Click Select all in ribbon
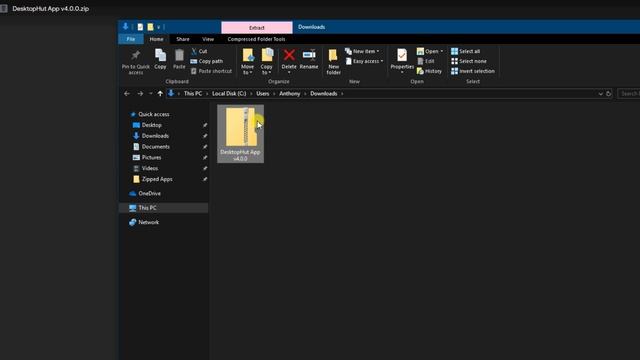Screen dimensions: 640x360 point(465,51)
